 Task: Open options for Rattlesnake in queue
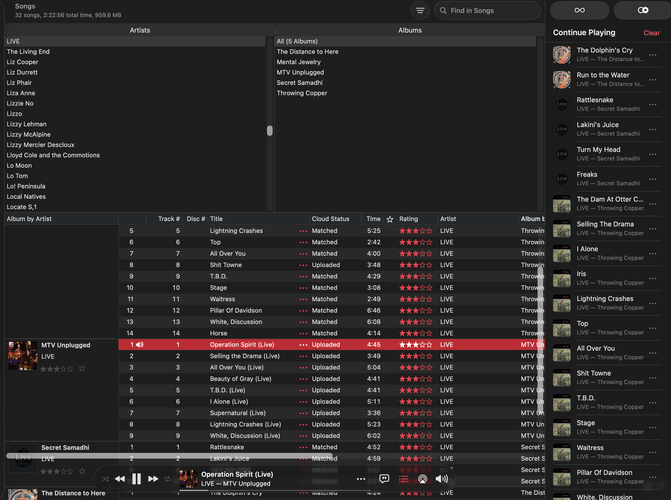(x=653, y=104)
